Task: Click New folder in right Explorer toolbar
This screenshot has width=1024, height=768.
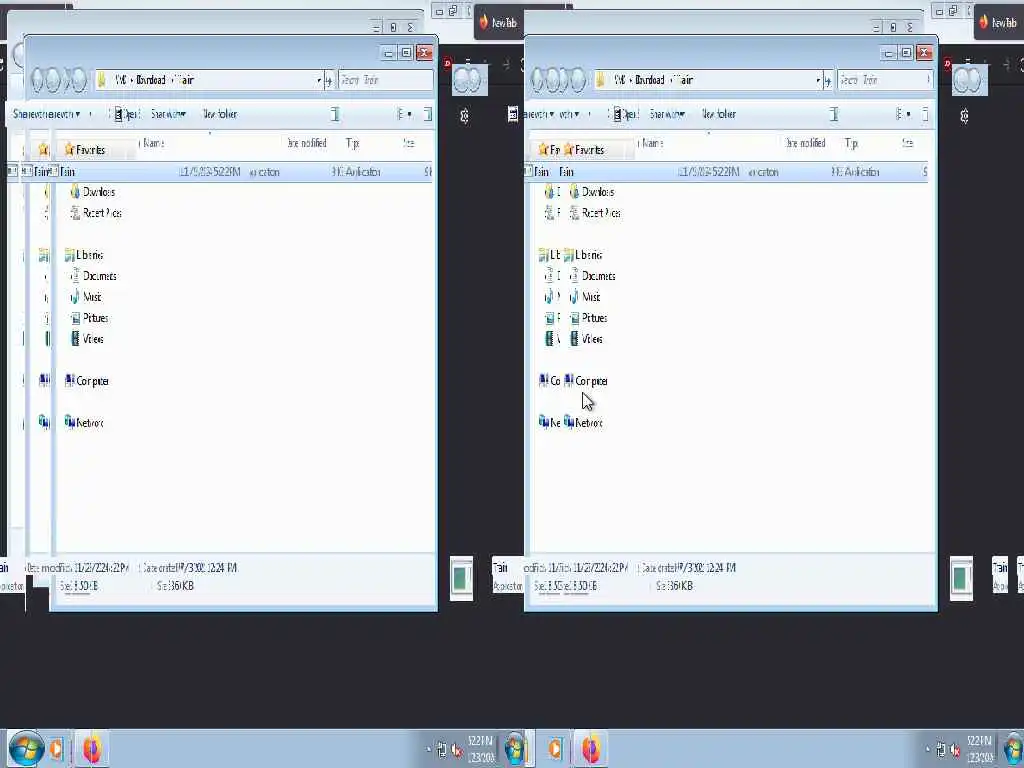Action: (719, 114)
